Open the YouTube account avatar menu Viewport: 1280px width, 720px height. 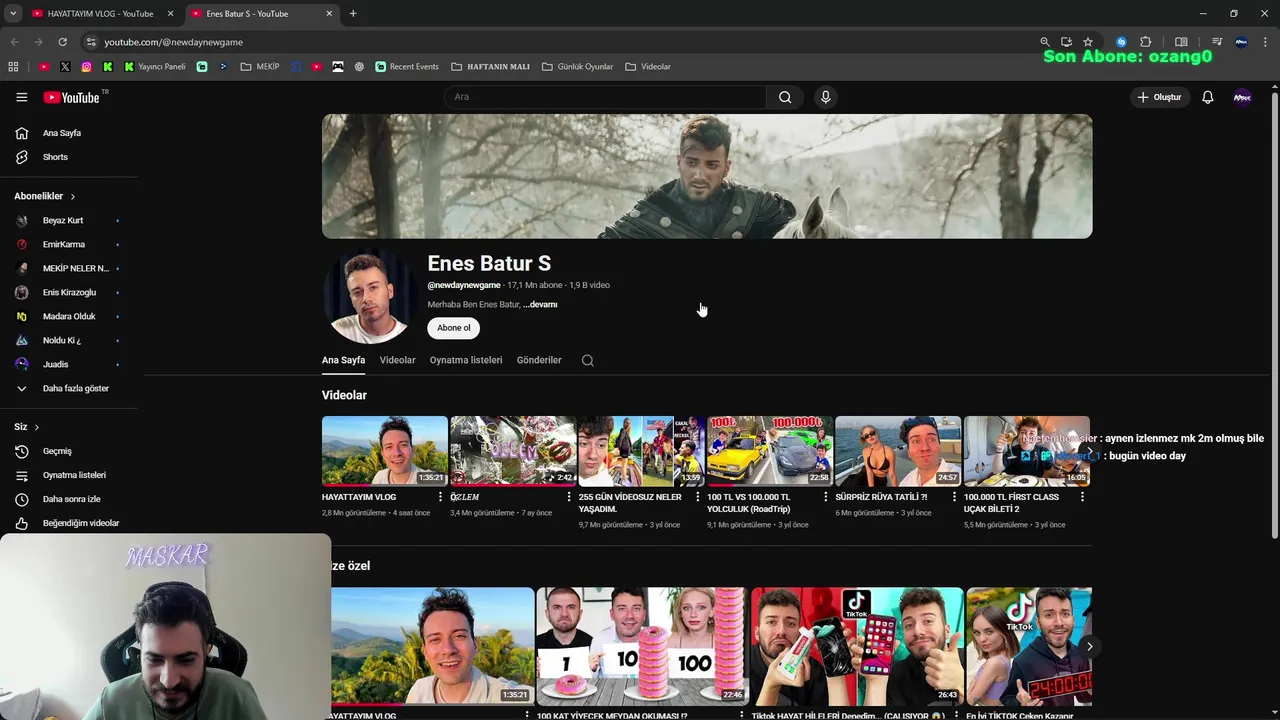point(1242,97)
